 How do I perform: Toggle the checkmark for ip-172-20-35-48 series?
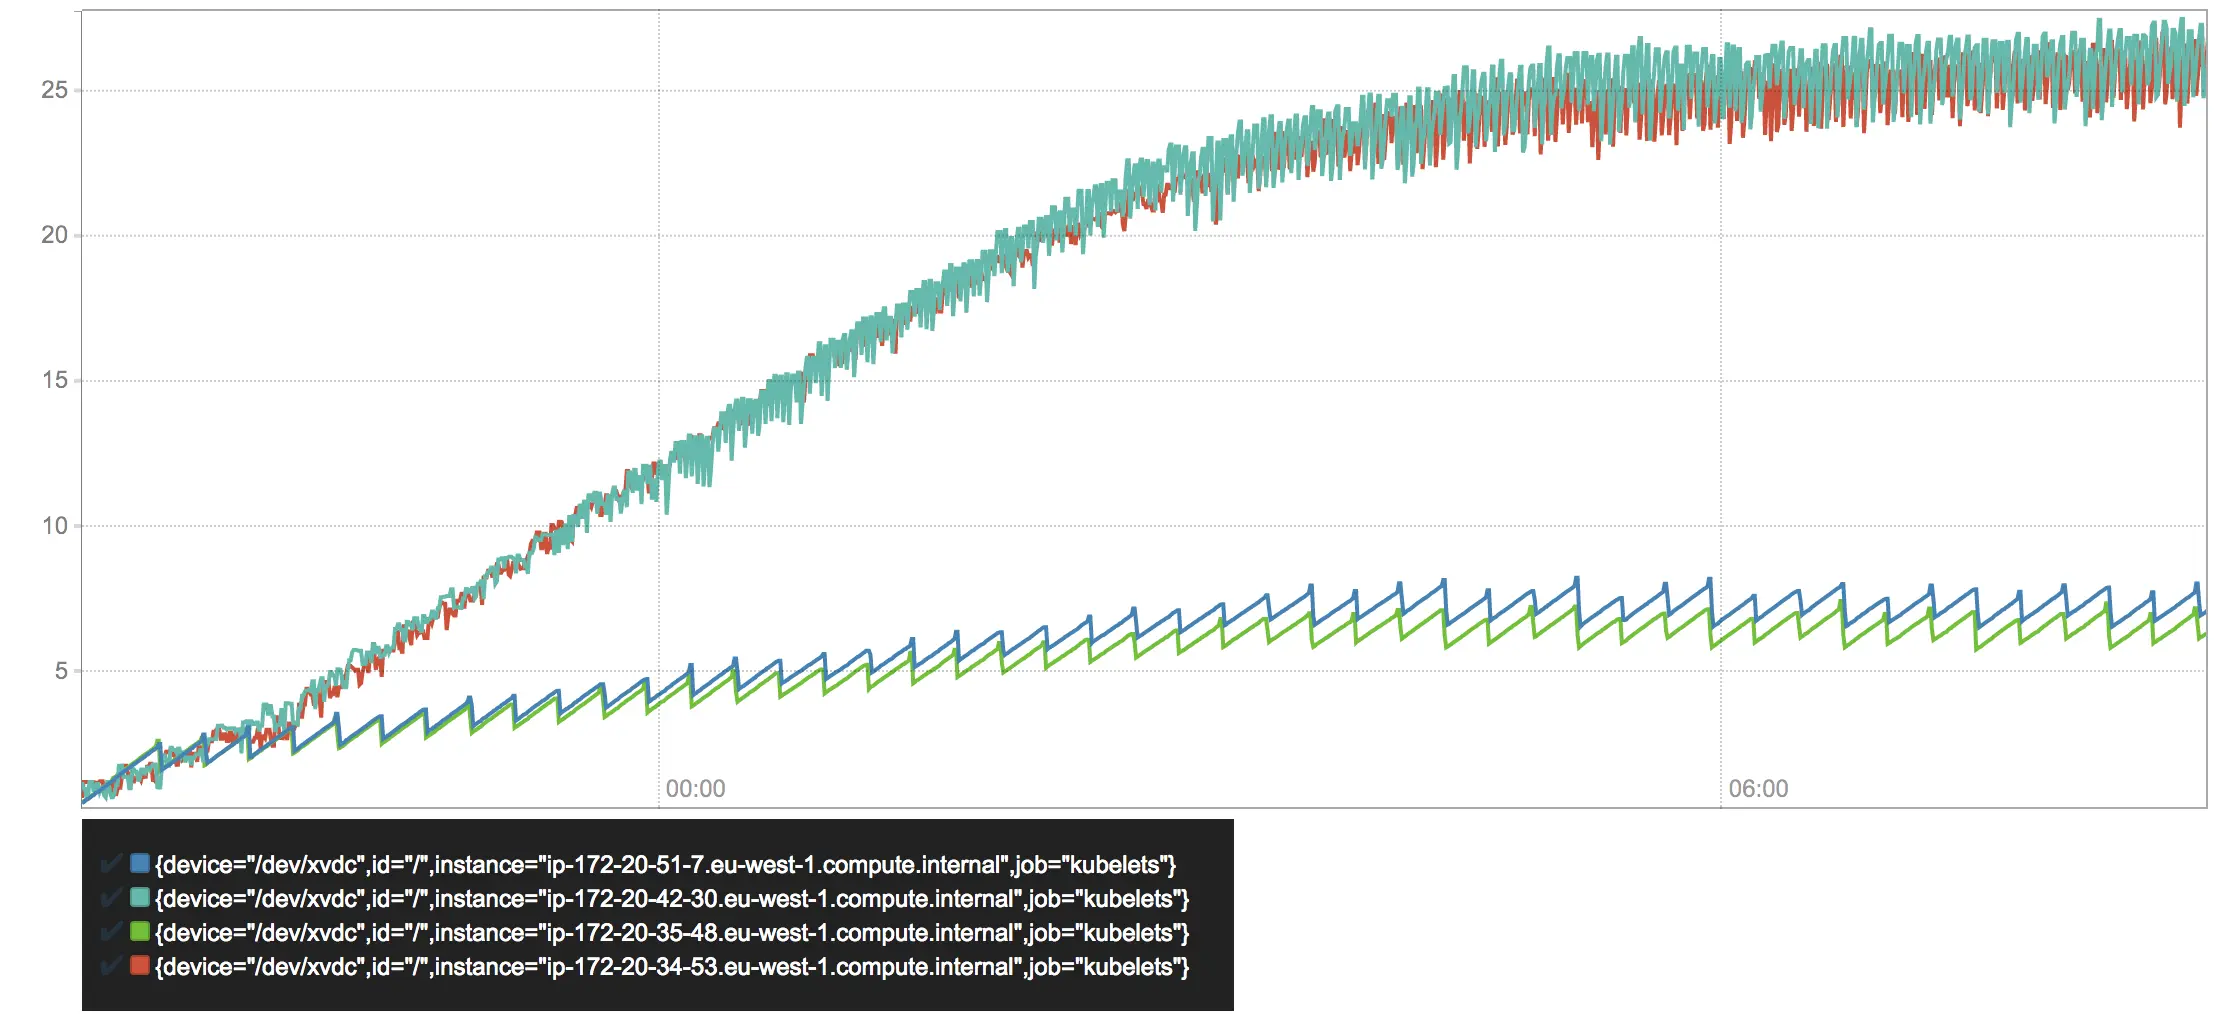[x=110, y=933]
